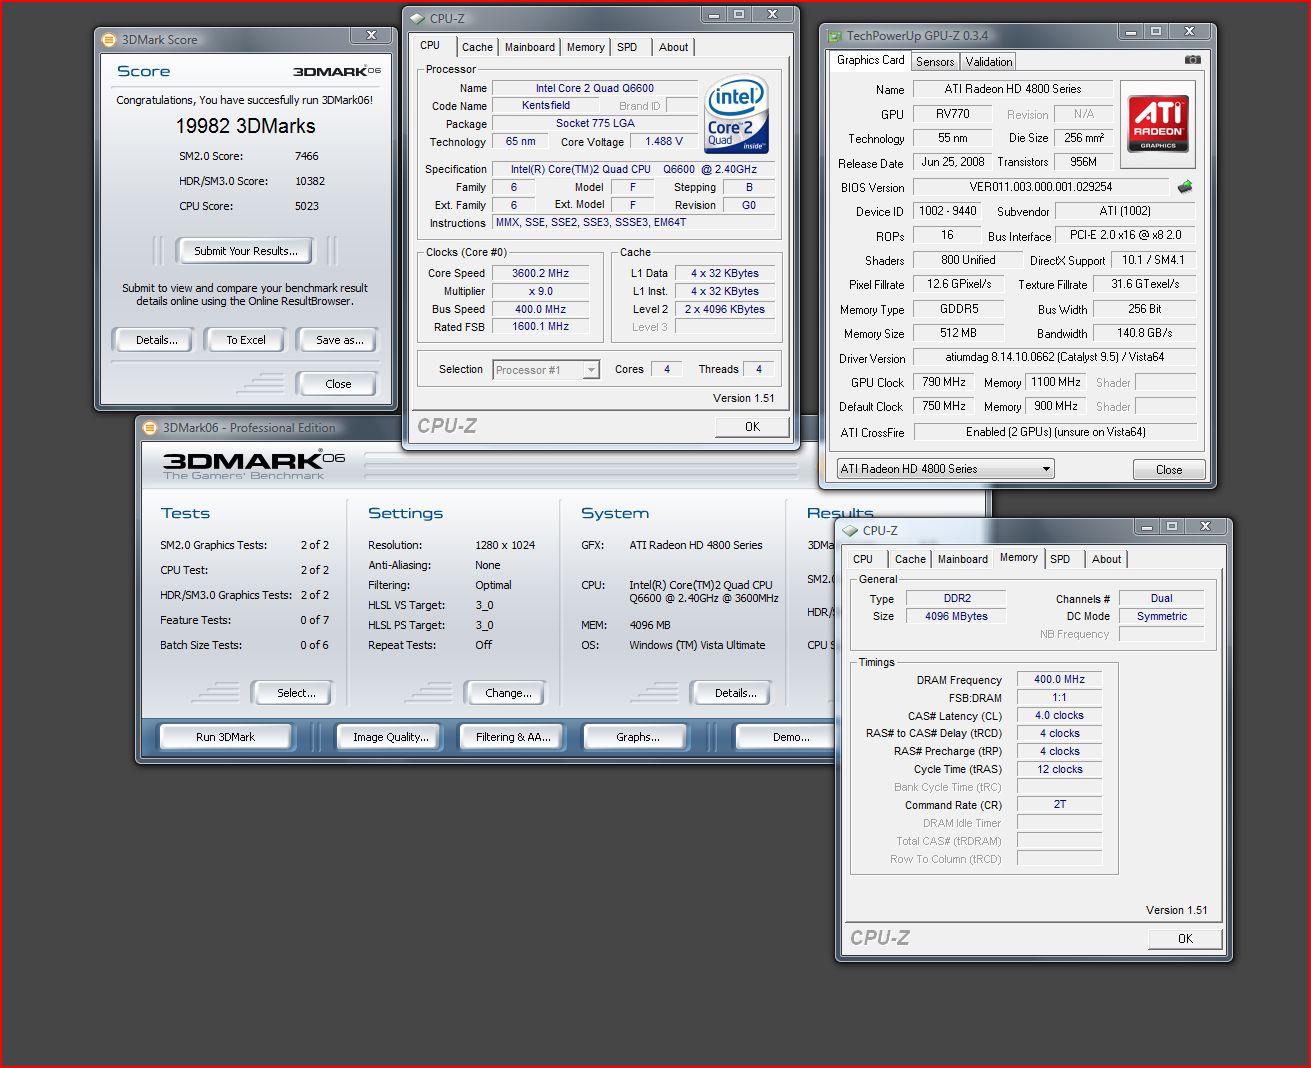
Task: Click the CPU-Z top window title icon
Action: tap(418, 18)
